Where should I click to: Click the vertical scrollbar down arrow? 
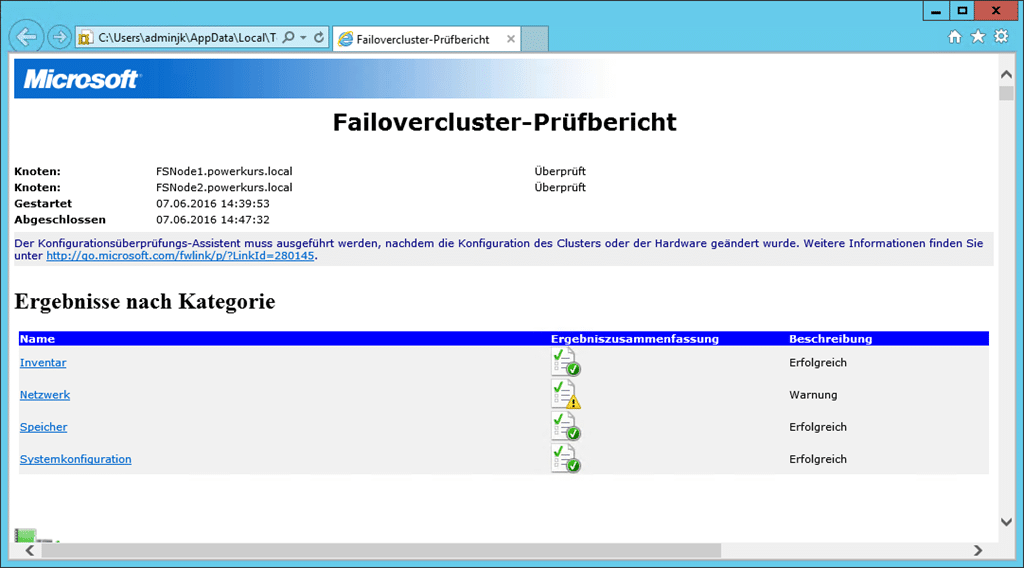(x=1006, y=522)
